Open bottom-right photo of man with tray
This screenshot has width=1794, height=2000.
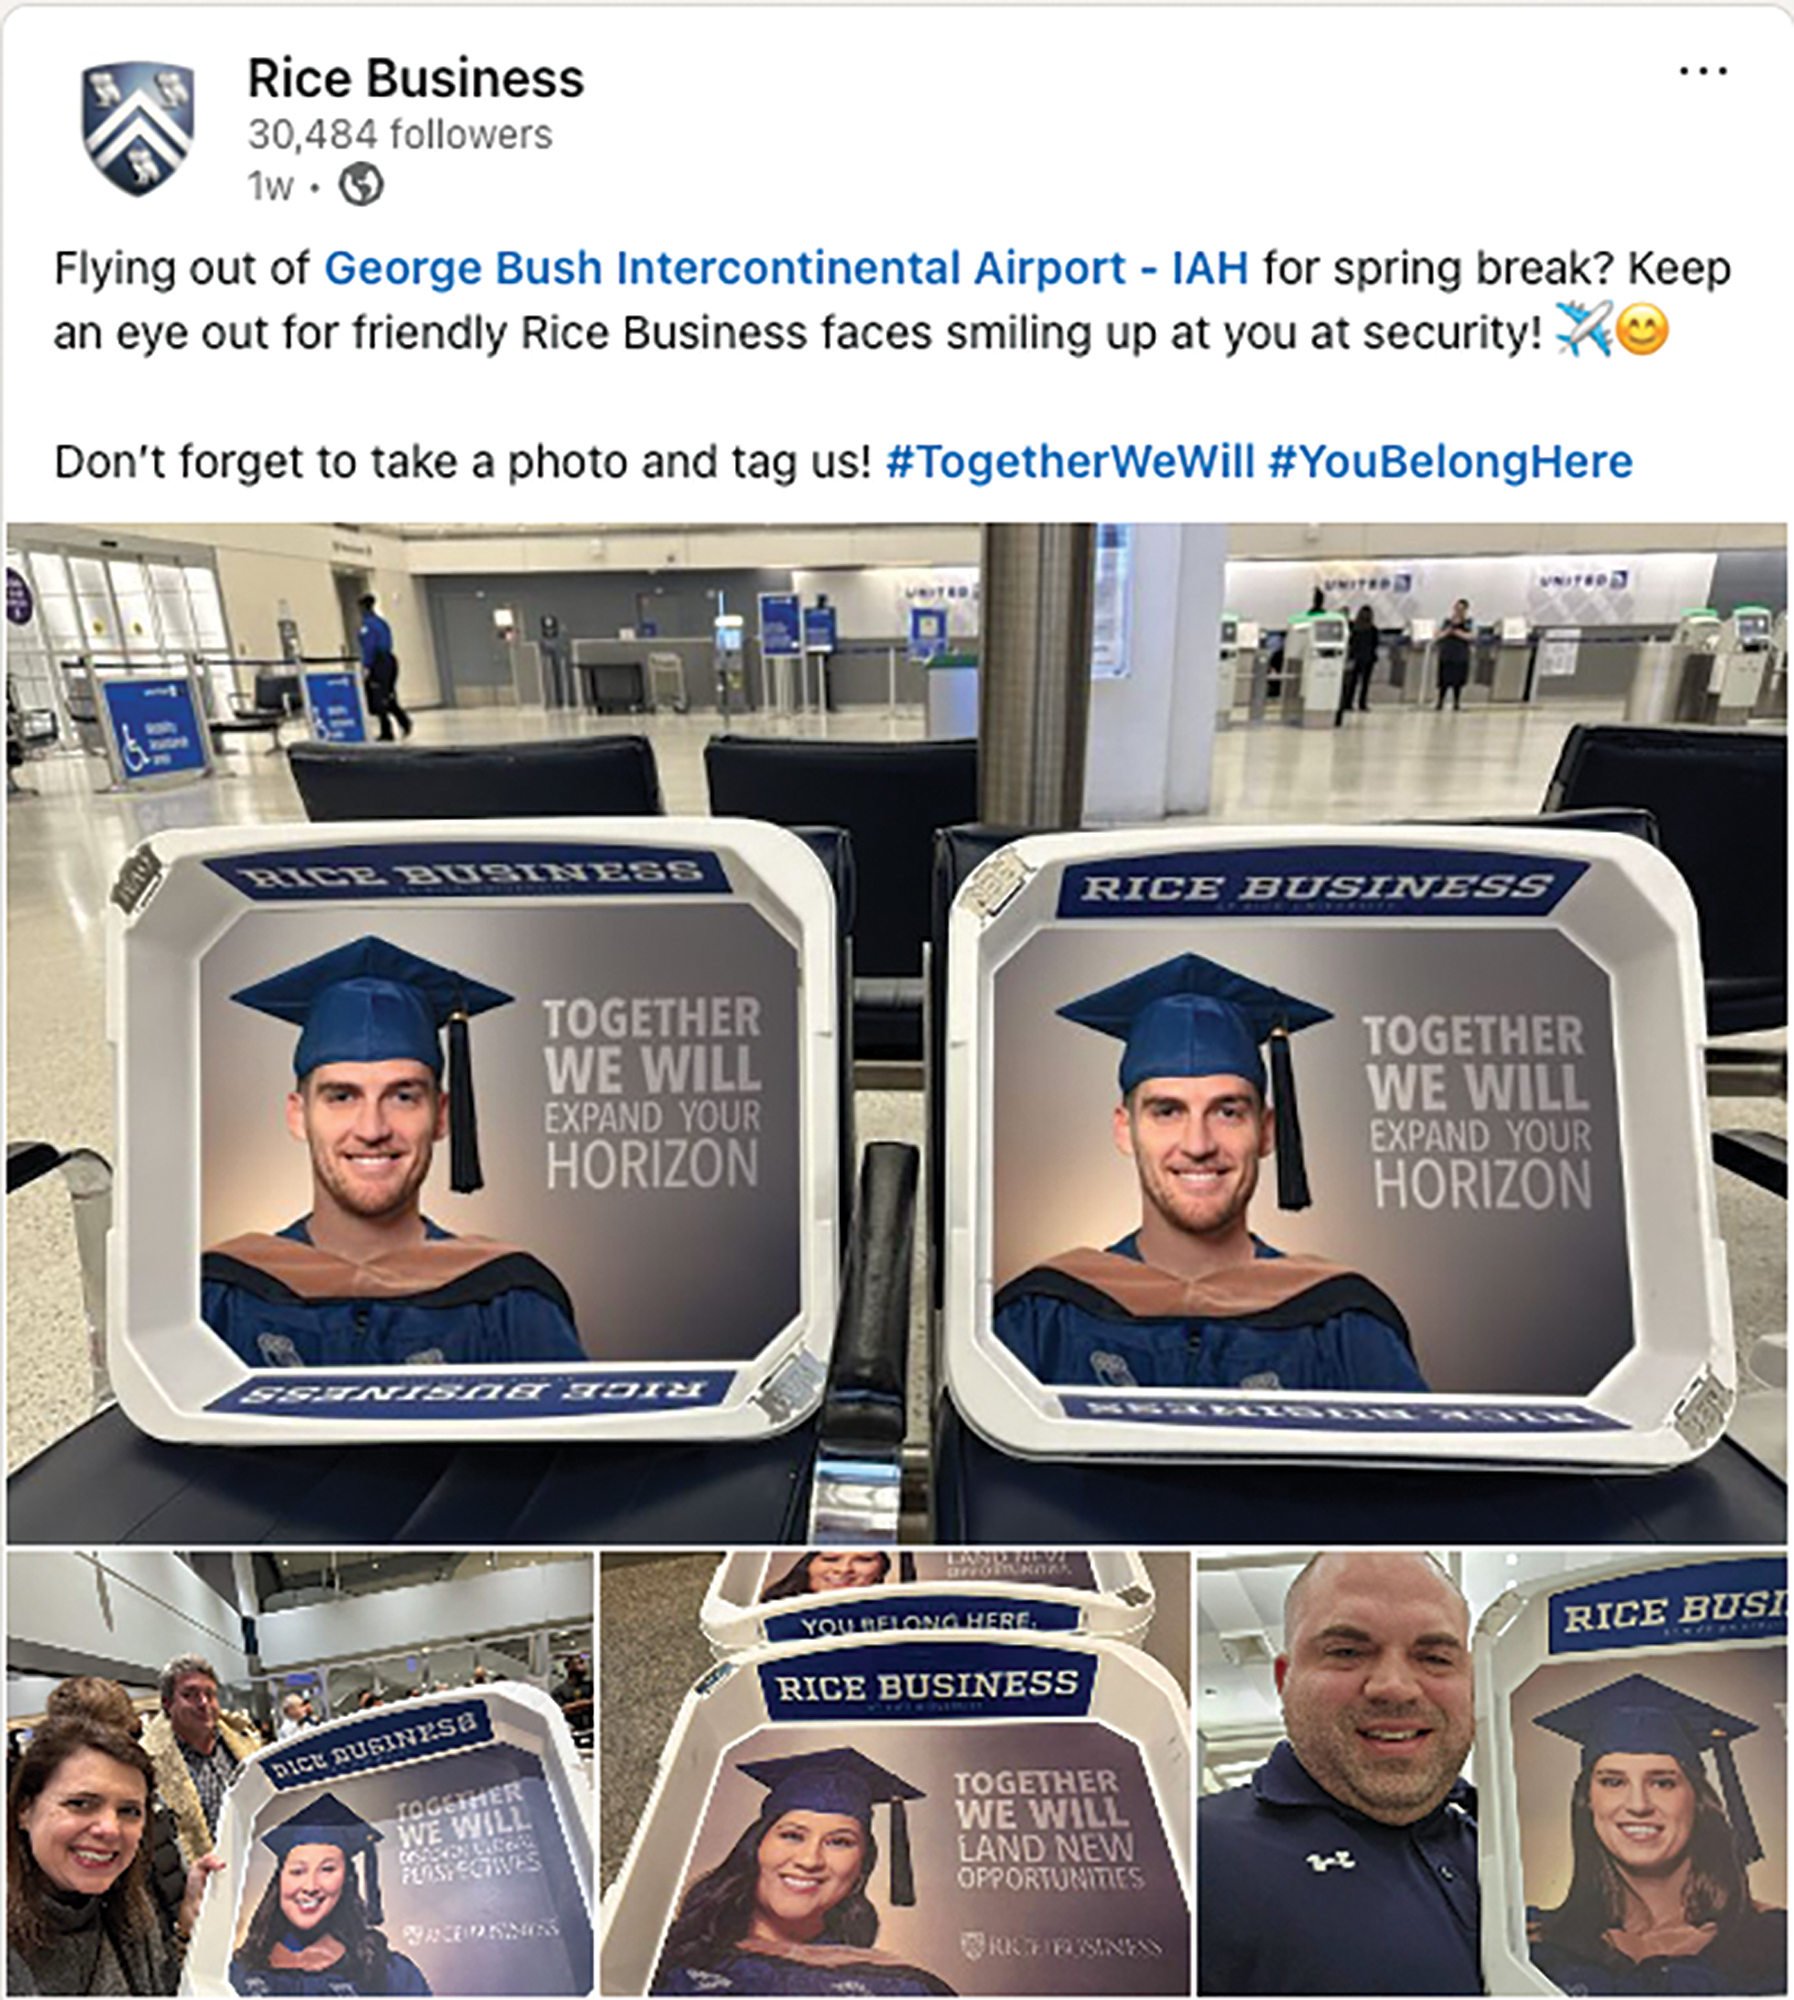pos(1492,1774)
